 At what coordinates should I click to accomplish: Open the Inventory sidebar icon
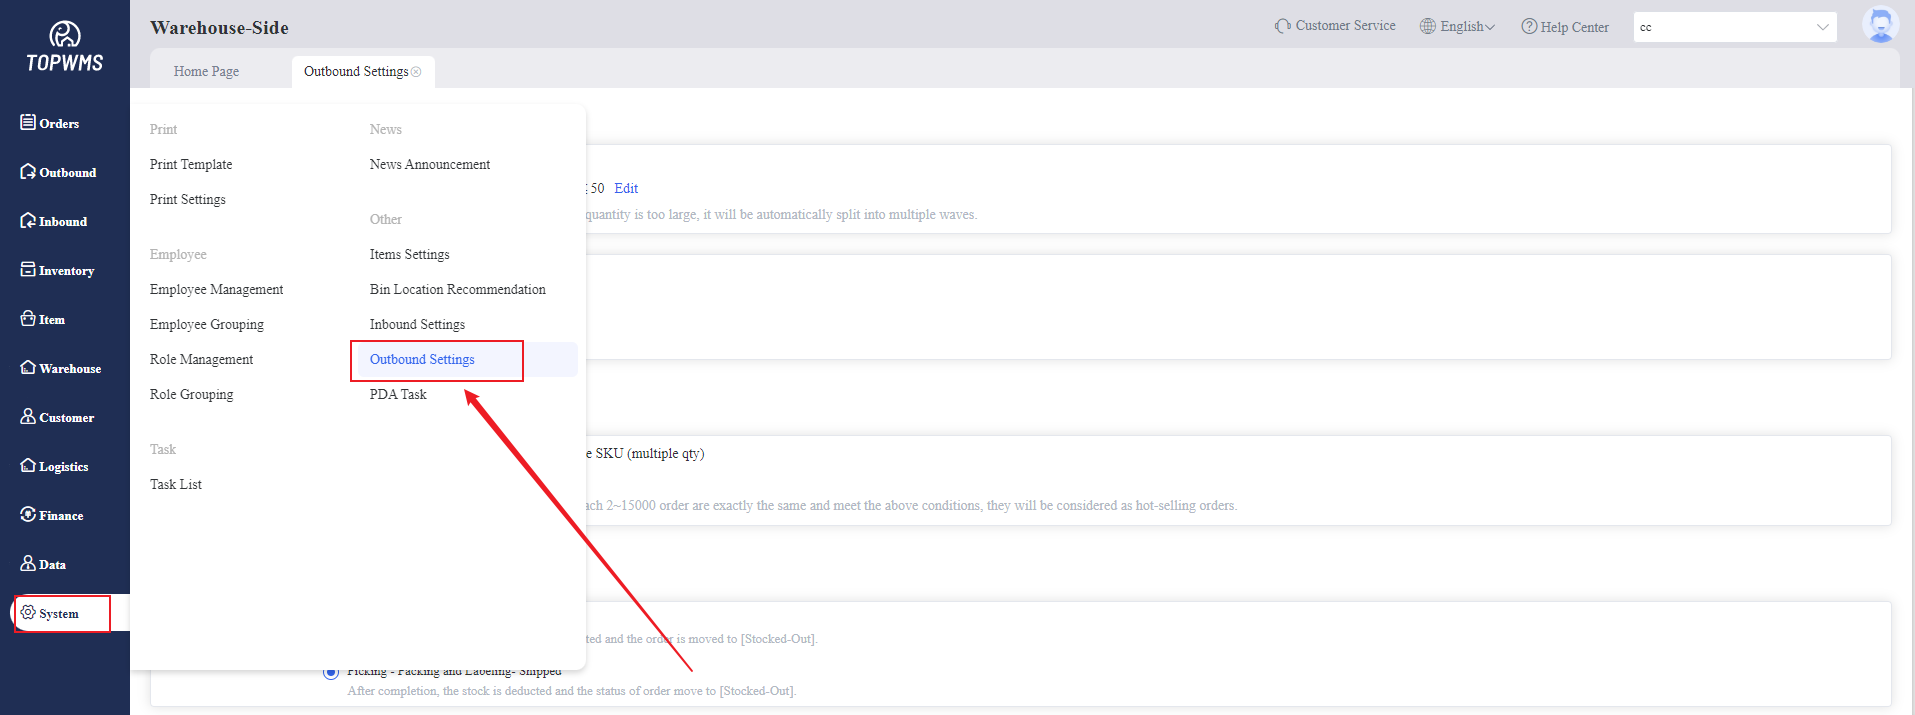tap(28, 270)
